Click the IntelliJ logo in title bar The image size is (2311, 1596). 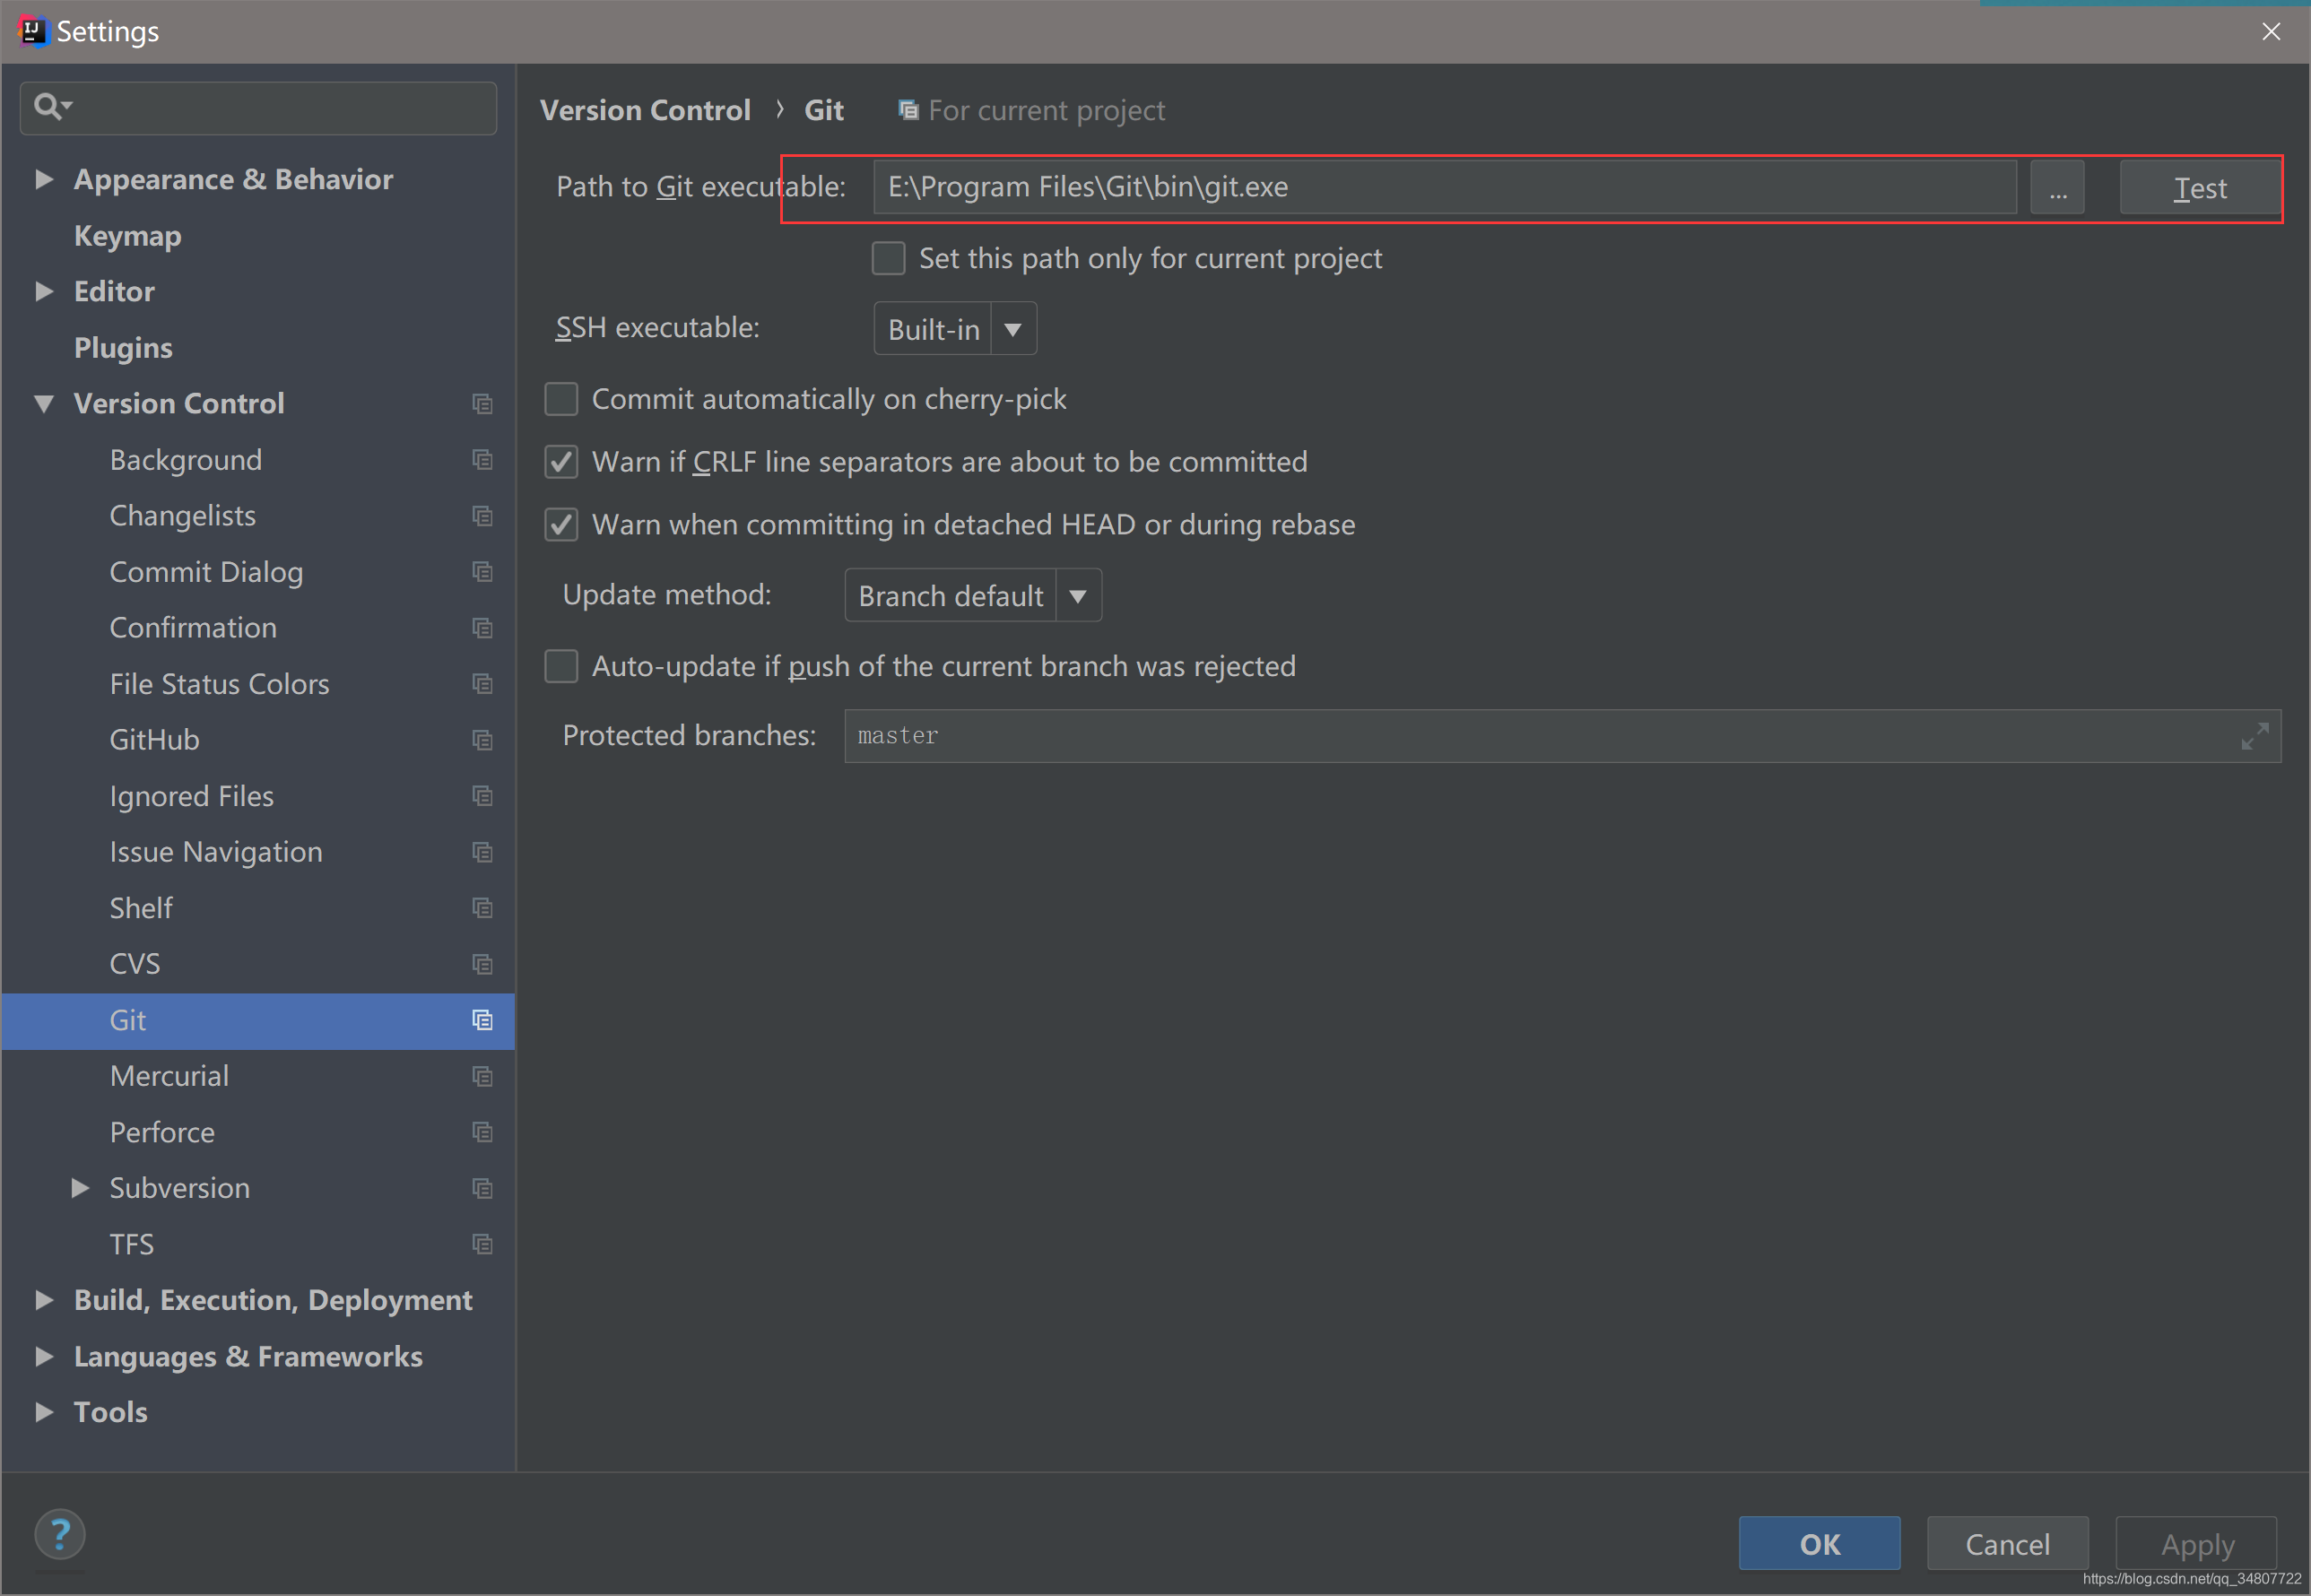tap(33, 31)
